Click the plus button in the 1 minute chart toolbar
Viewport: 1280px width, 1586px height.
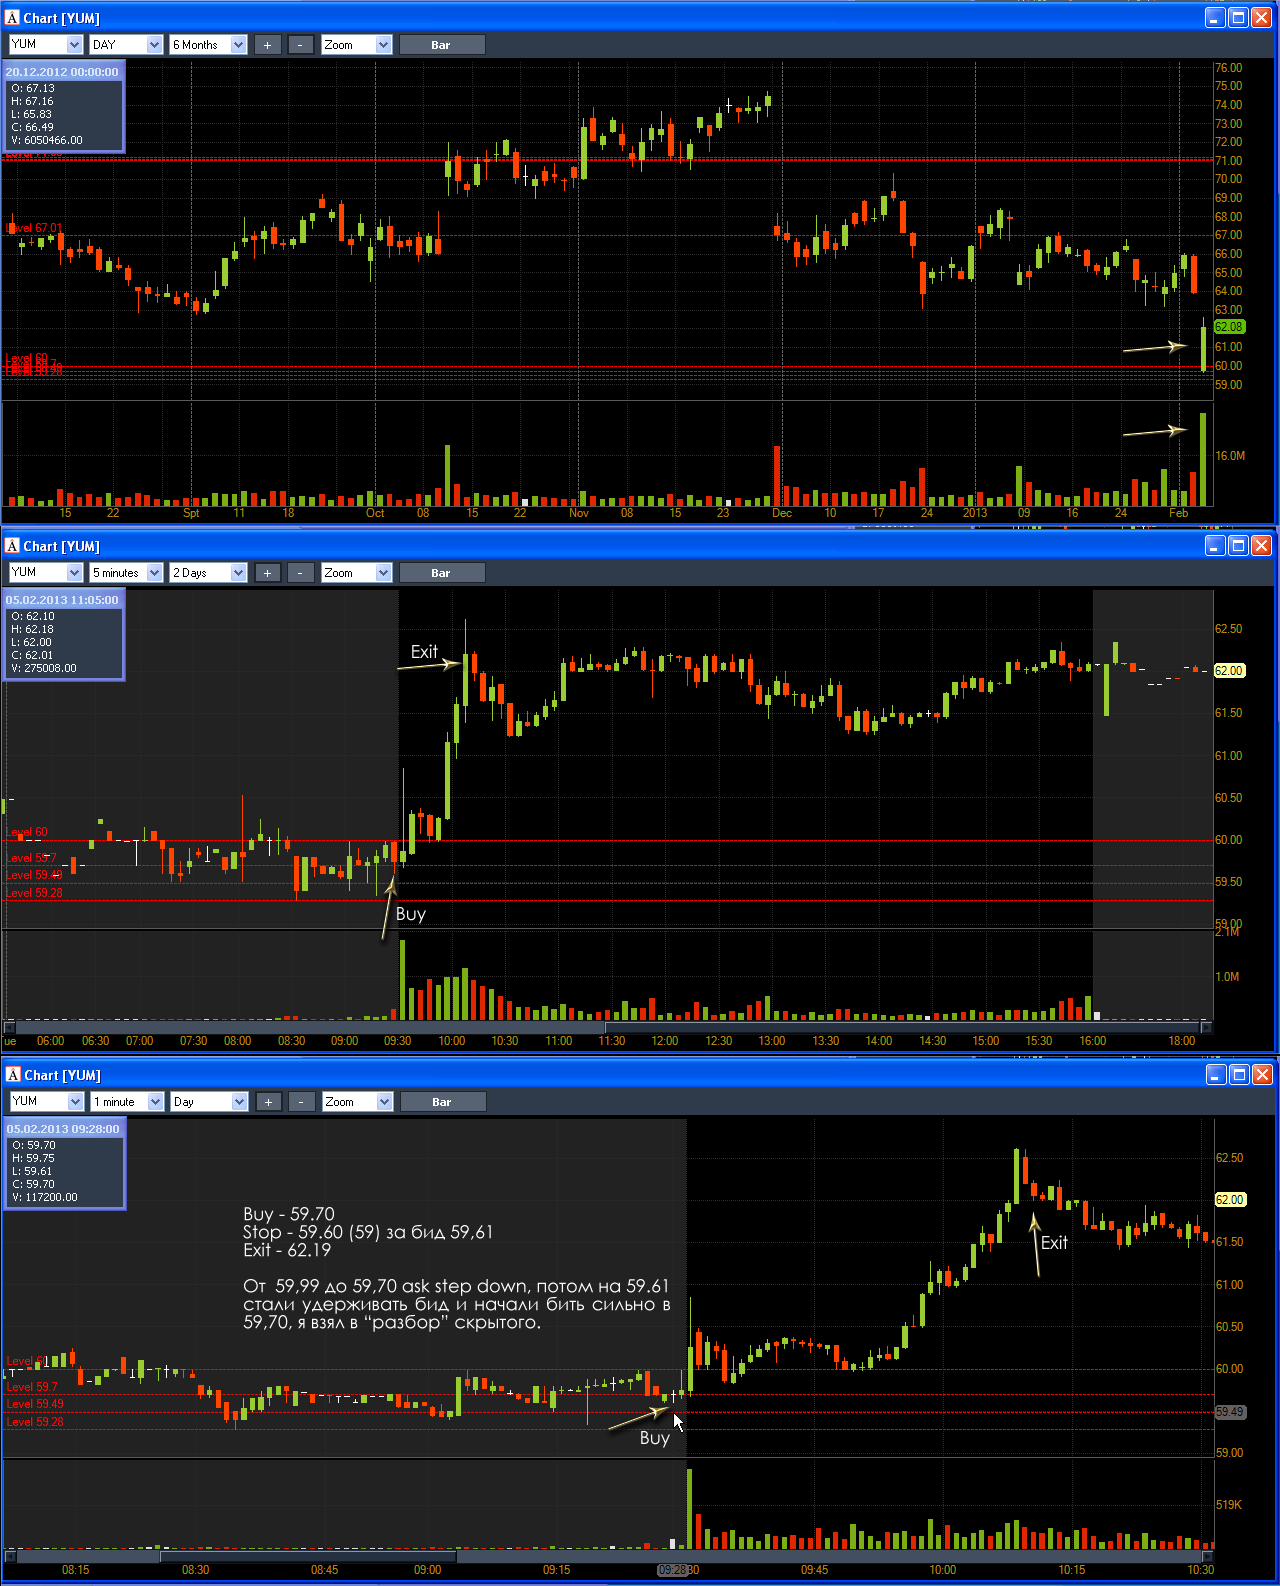click(x=268, y=1102)
